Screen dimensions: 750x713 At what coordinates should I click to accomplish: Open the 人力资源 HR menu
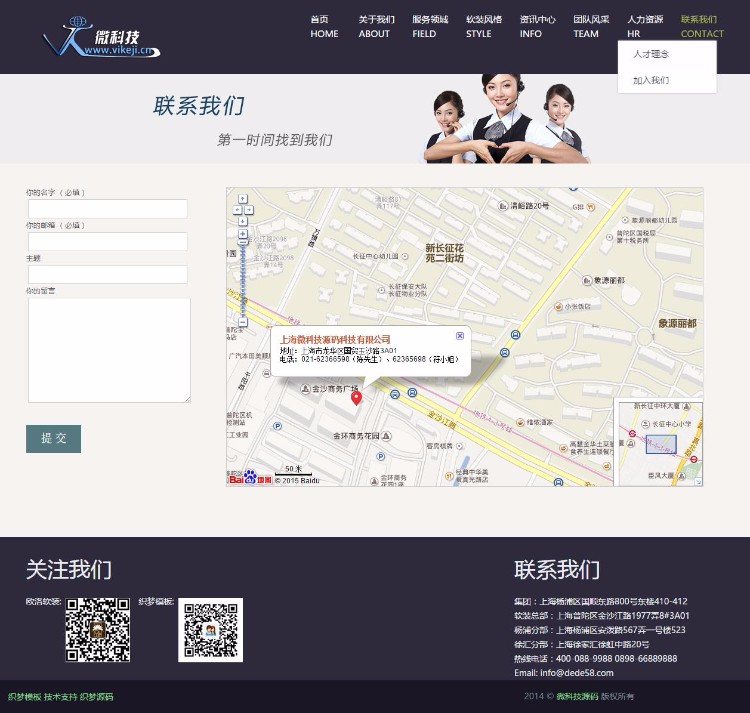[645, 27]
